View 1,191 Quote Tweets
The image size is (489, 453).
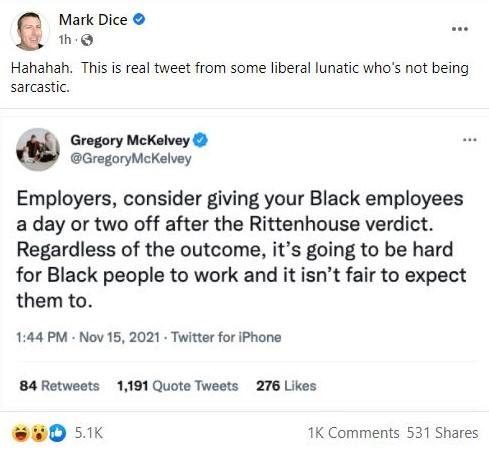coord(178,386)
